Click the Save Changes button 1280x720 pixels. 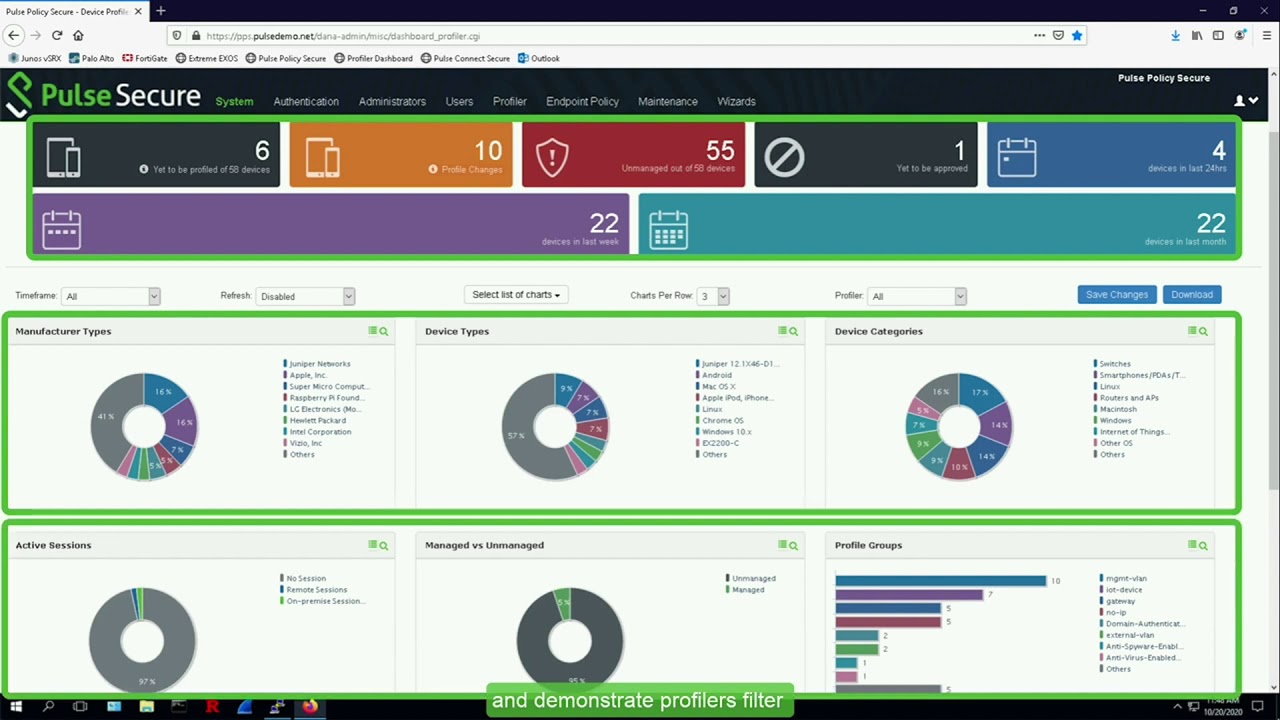(1117, 295)
